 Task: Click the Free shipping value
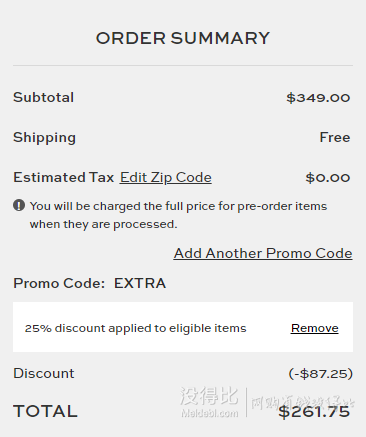pyautogui.click(x=335, y=137)
